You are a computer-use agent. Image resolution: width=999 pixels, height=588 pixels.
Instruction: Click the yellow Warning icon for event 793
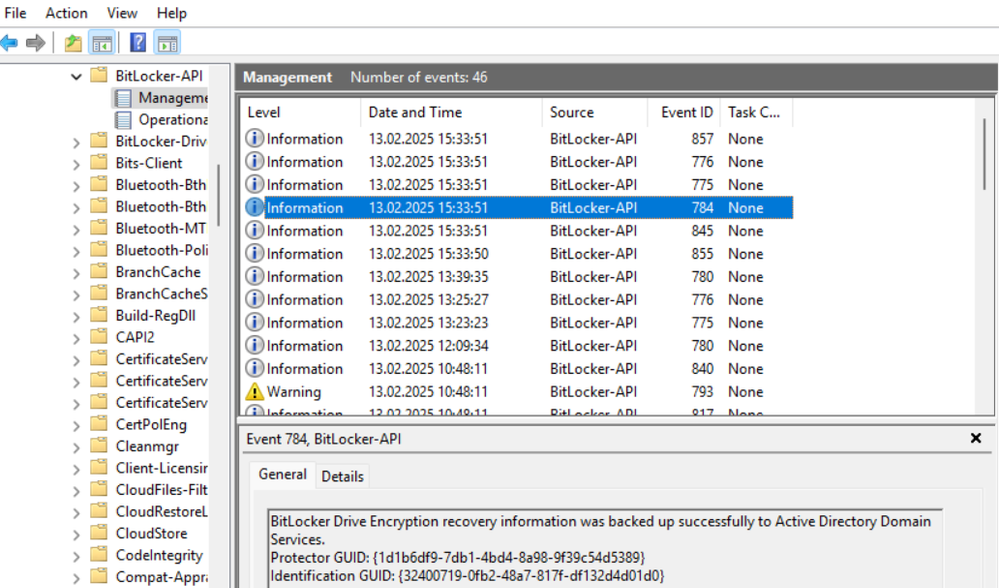(x=254, y=391)
